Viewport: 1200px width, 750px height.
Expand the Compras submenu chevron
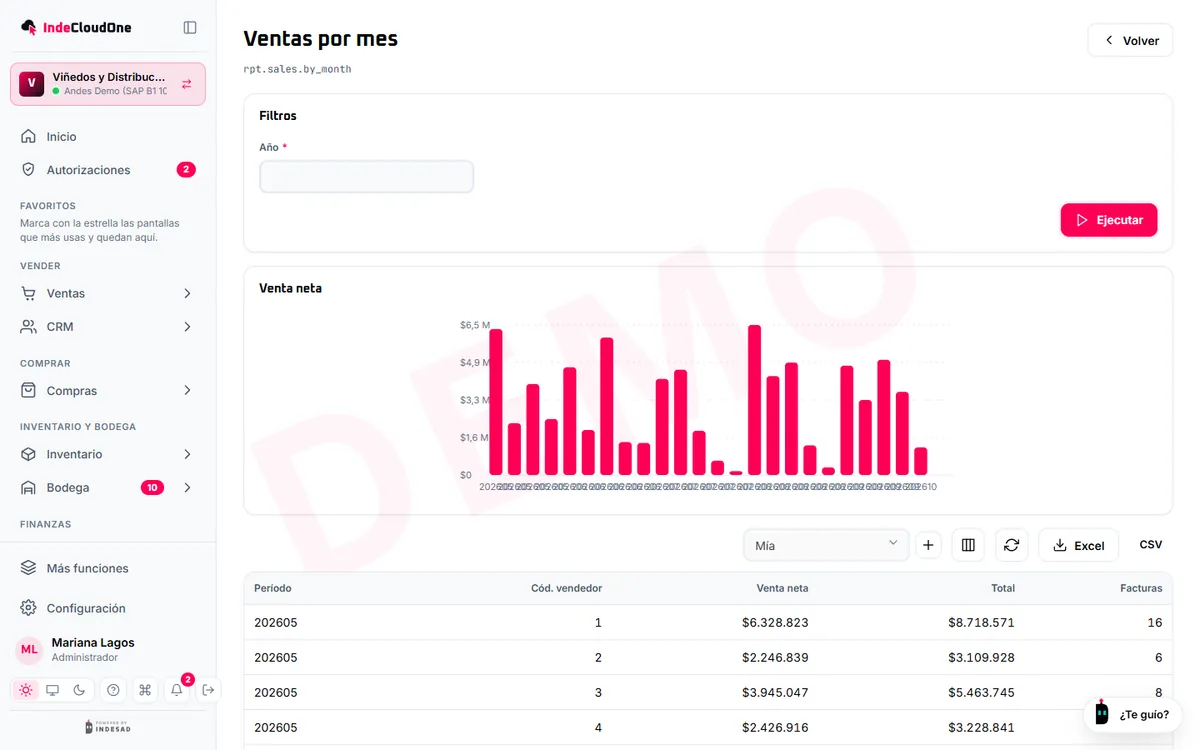[x=187, y=391]
